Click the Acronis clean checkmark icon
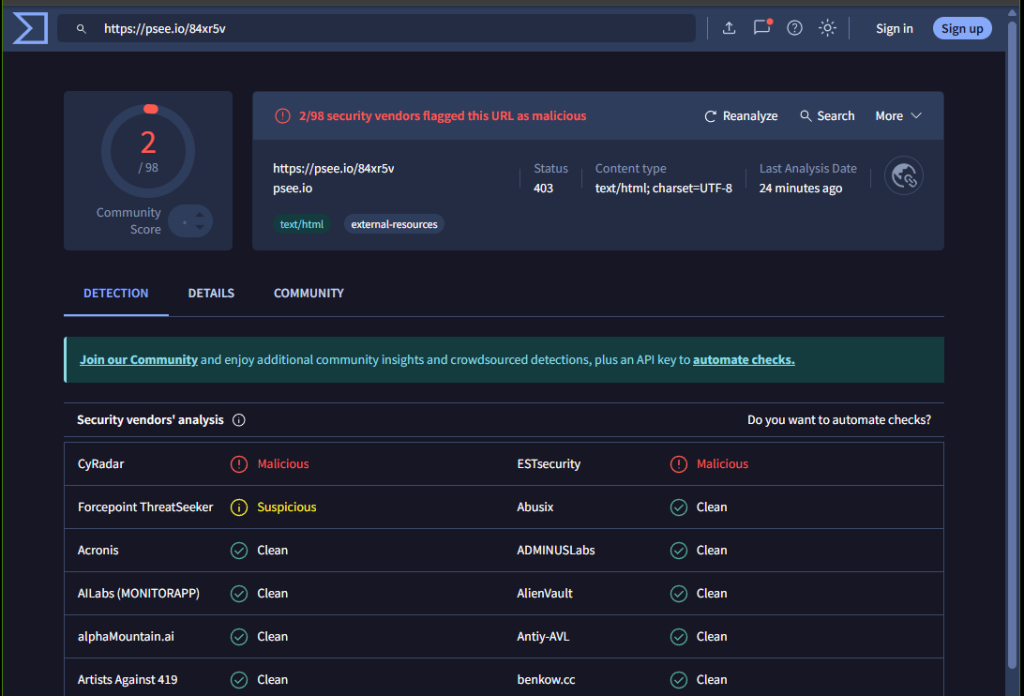The height and width of the screenshot is (696, 1024). 239,550
